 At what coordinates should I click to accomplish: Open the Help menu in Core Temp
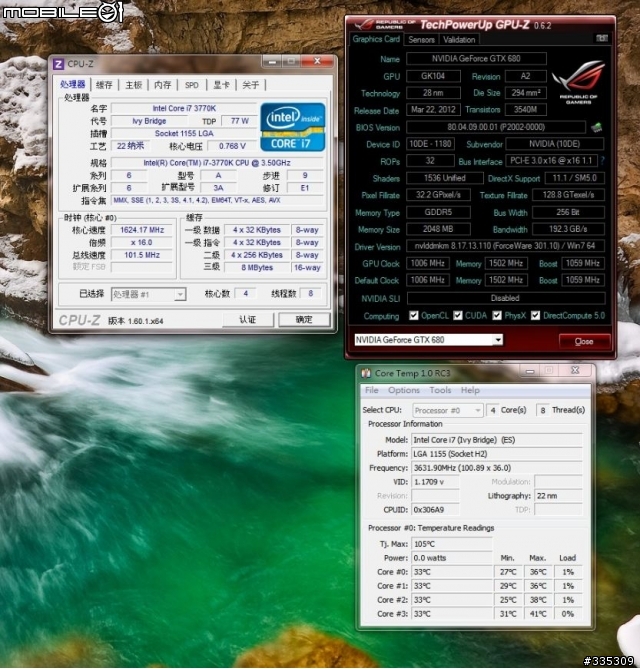pyautogui.click(x=470, y=390)
